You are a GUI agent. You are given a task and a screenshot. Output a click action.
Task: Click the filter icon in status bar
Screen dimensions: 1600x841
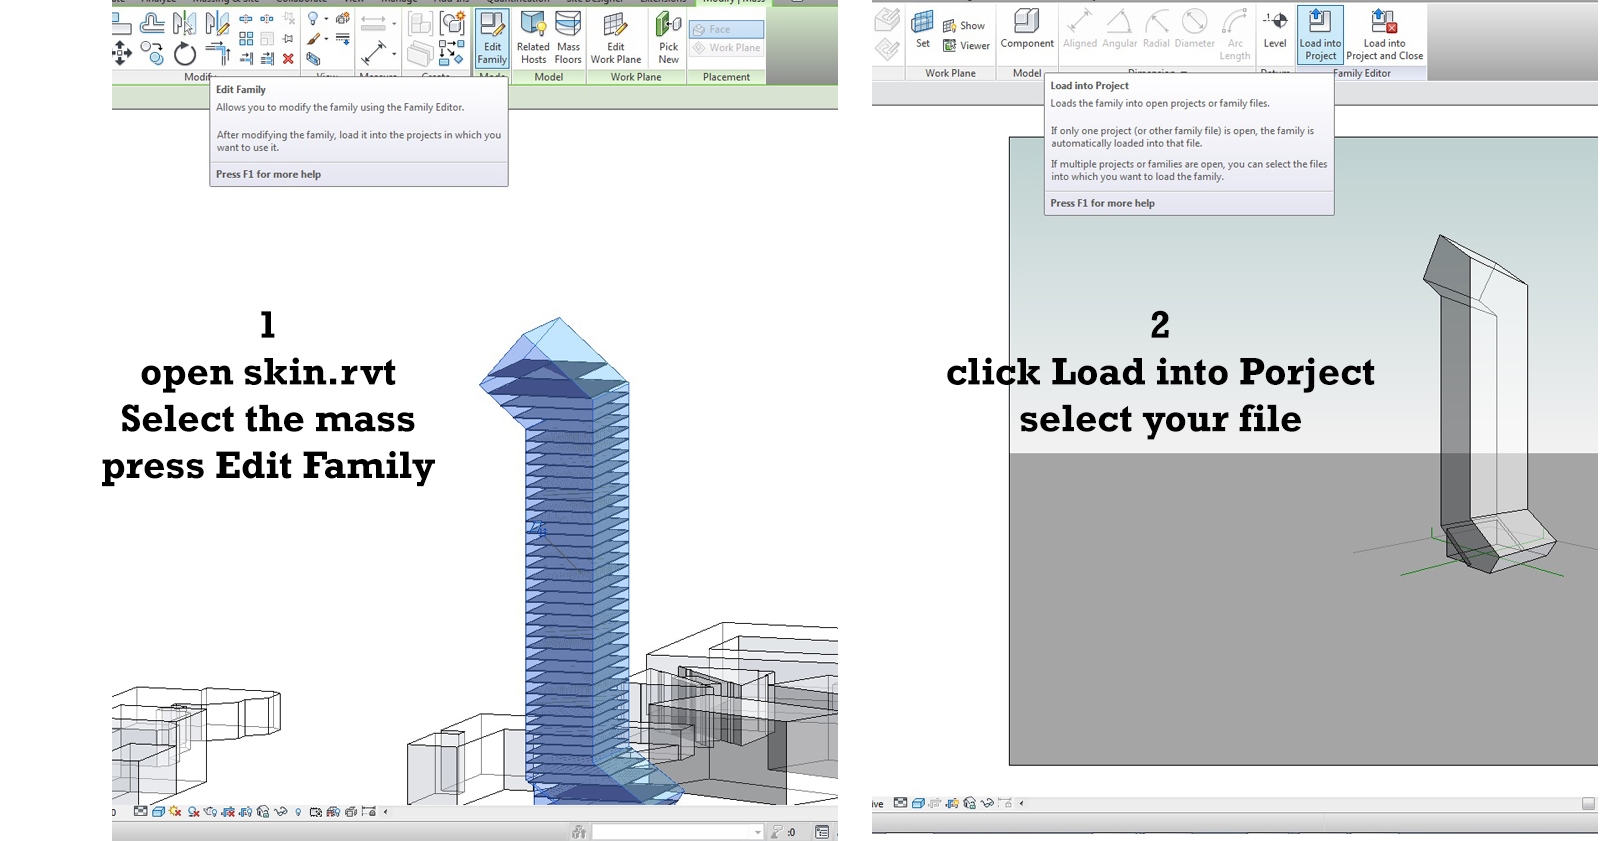[777, 832]
